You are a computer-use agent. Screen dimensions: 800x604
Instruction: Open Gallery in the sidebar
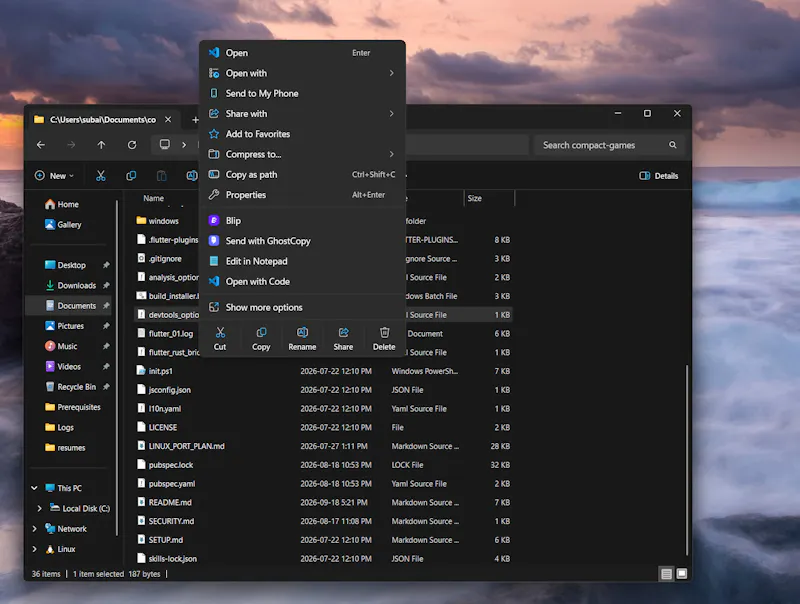[63, 224]
